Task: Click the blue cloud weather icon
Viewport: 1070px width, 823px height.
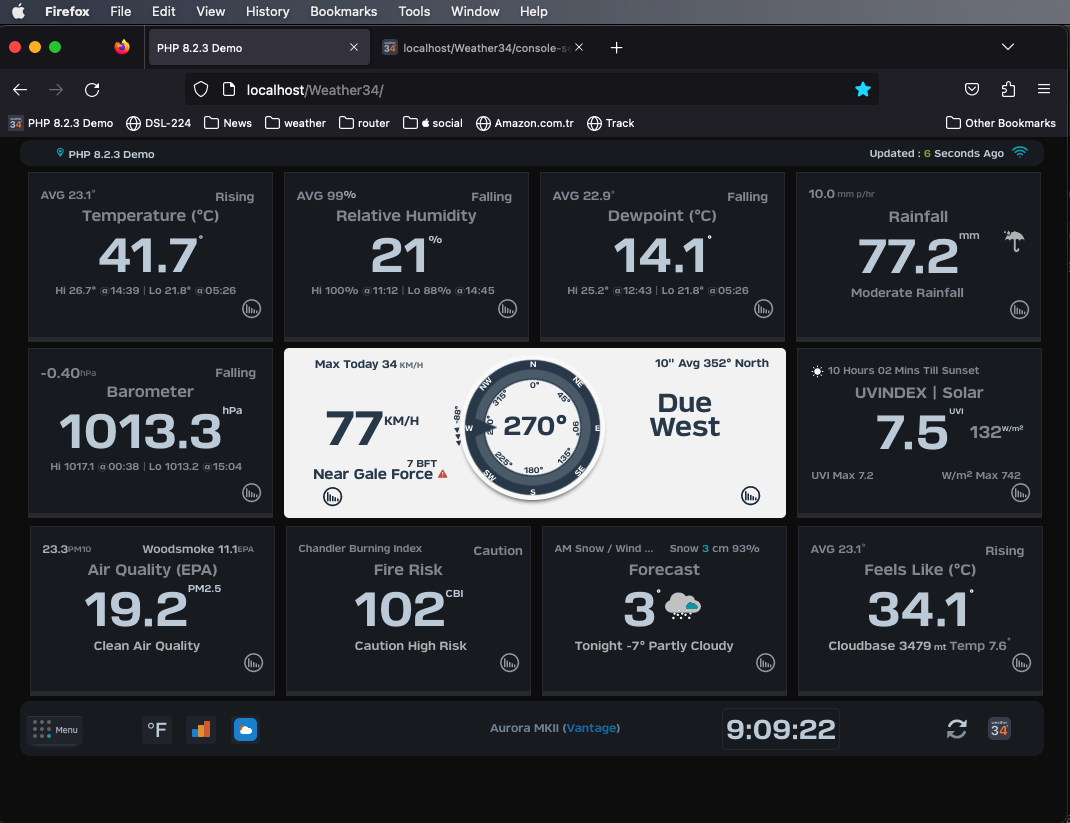Action: [246, 730]
